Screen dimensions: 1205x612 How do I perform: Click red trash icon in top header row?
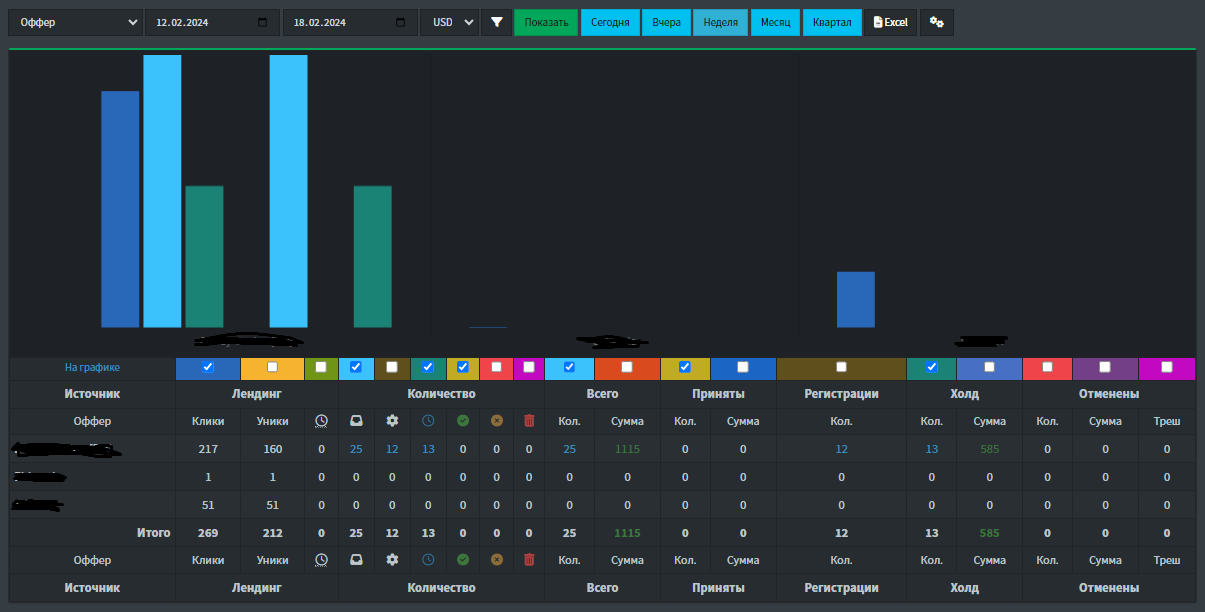pos(529,421)
